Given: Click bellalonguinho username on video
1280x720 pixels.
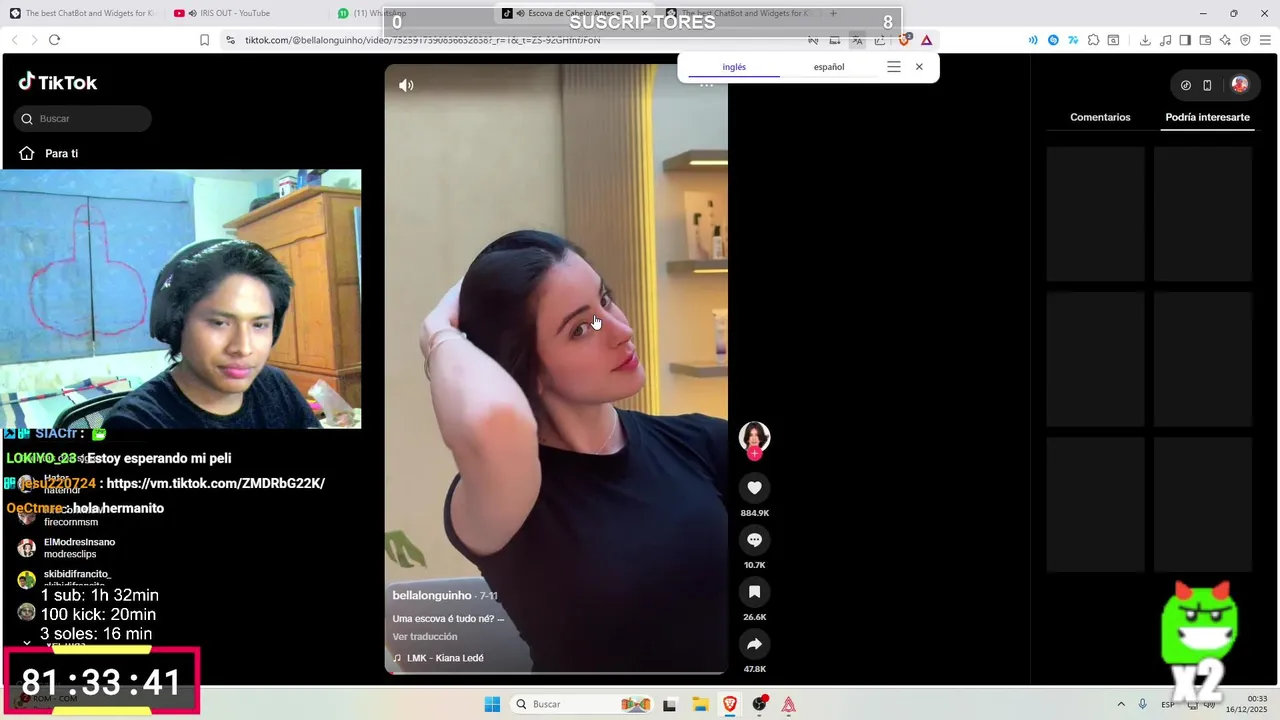Looking at the screenshot, I should 432,596.
